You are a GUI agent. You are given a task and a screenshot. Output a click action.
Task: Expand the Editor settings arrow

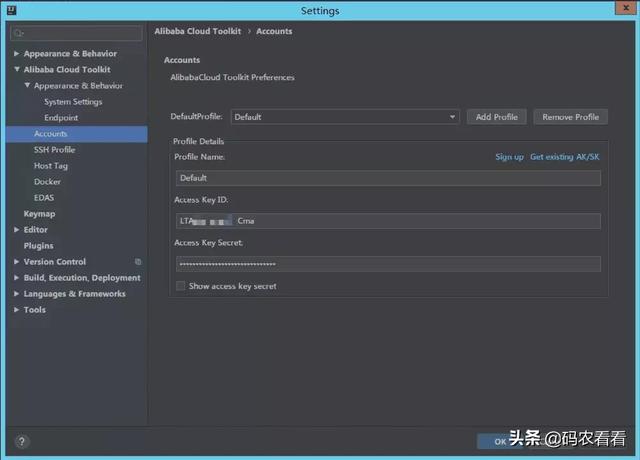tap(16, 230)
